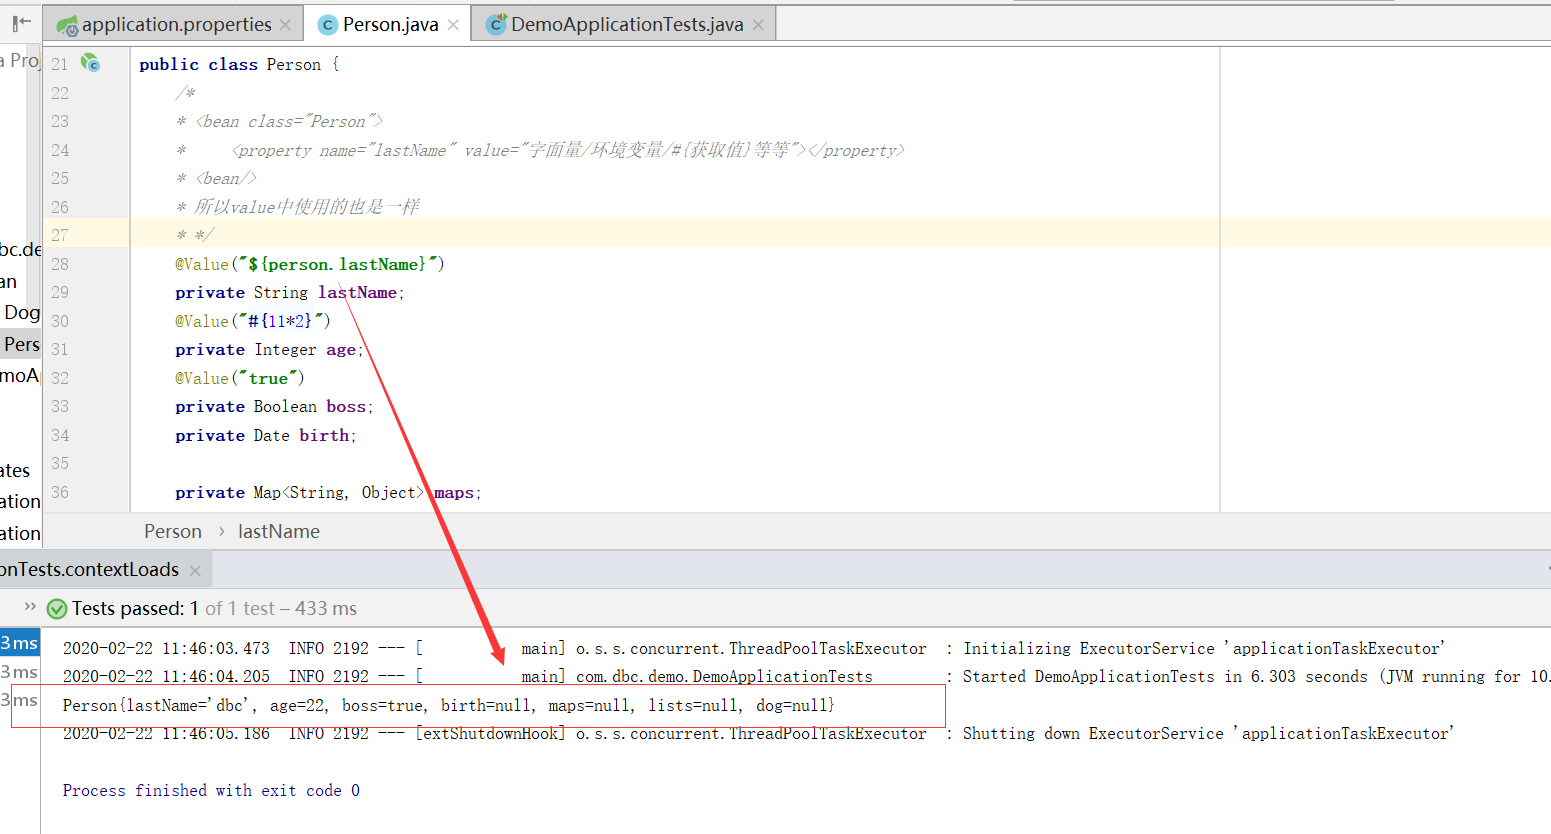Close the application.properties tab
Screen dimensions: 1551x834
pyautogui.click(x=286, y=25)
